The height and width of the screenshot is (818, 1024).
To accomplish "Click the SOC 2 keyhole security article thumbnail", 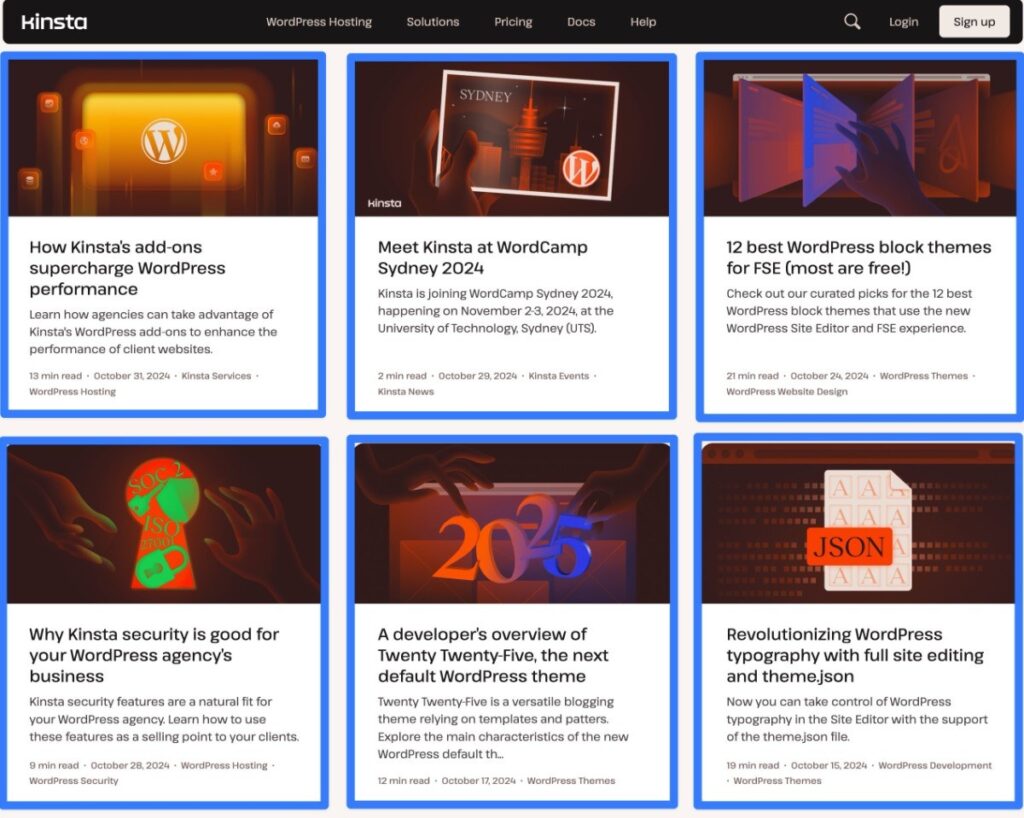I will 163,521.
